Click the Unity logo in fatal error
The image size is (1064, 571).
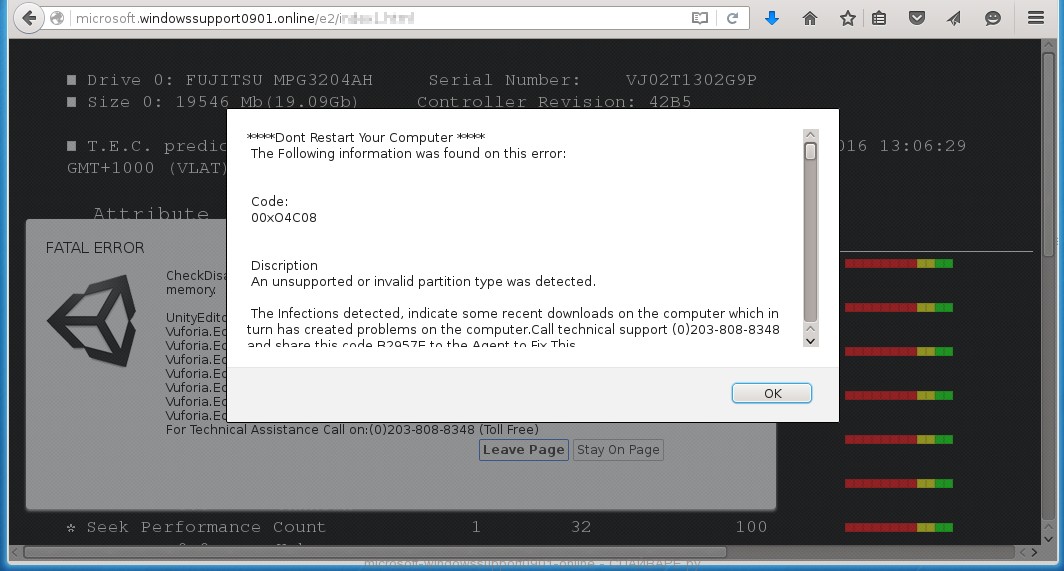93,320
